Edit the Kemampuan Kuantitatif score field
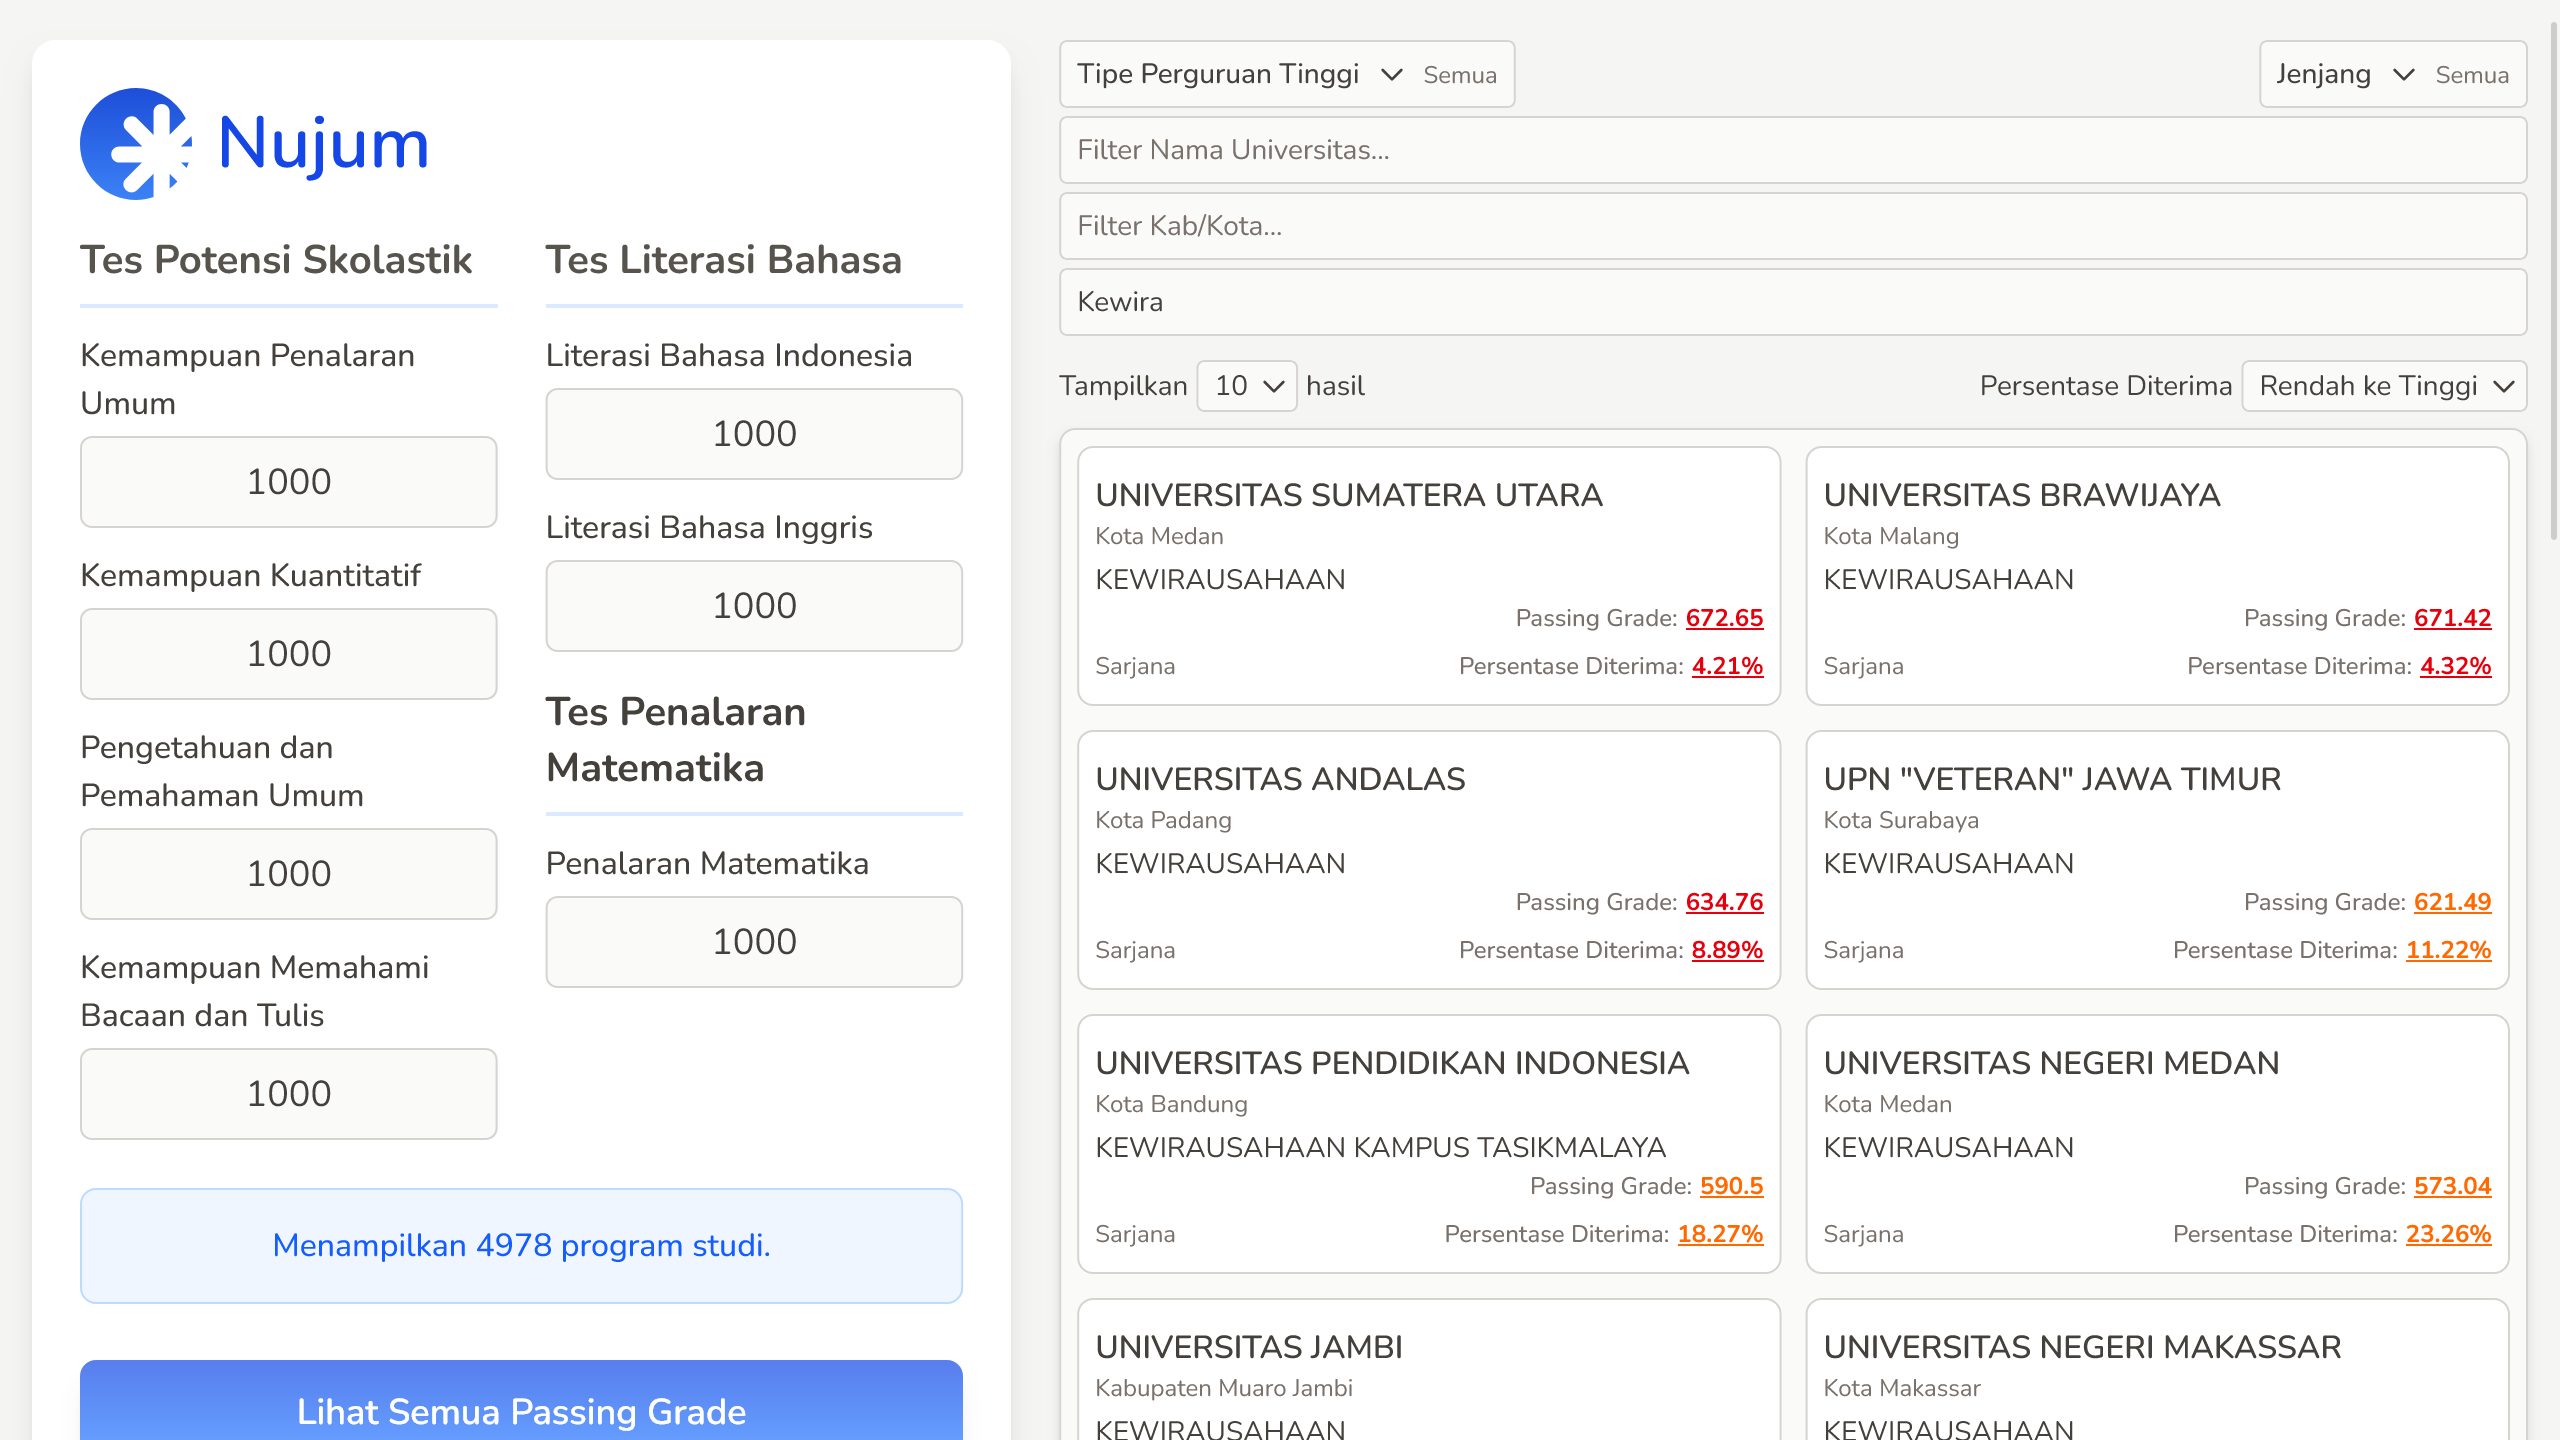 point(289,654)
